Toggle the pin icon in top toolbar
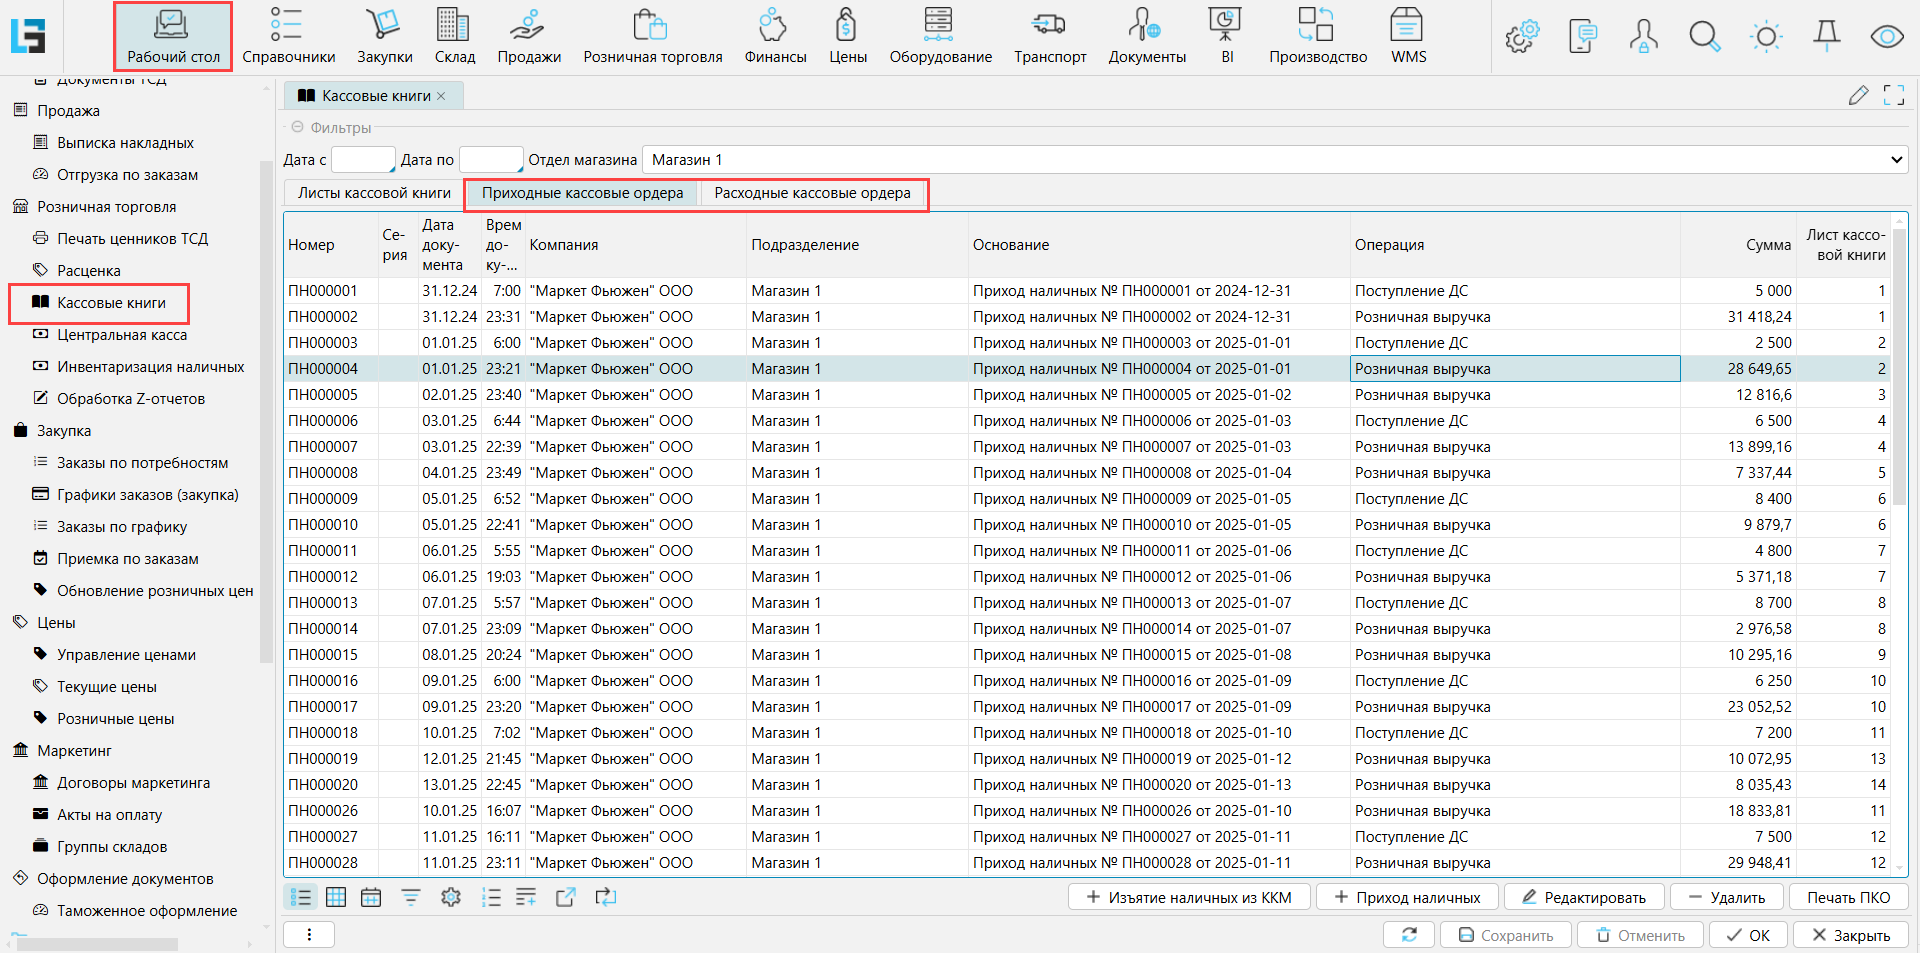This screenshot has width=1920, height=953. point(1826,37)
